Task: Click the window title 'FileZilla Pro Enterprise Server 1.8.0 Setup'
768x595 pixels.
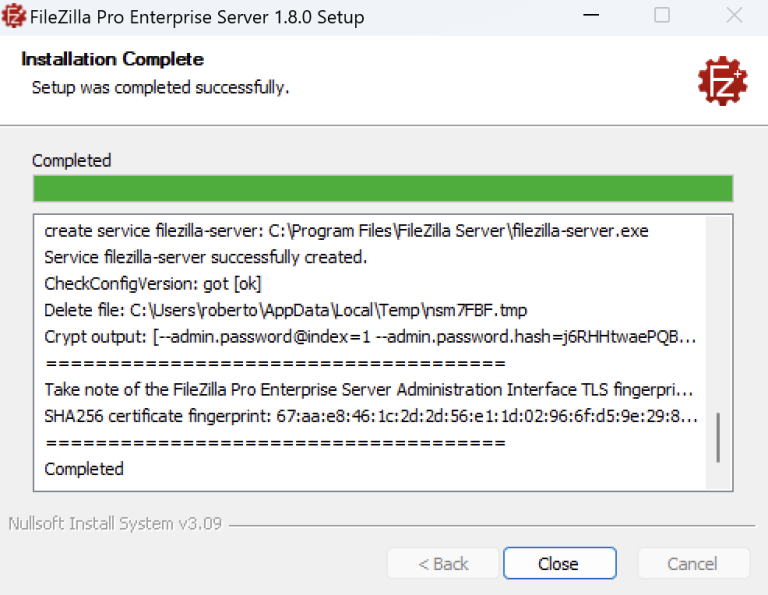Action: [x=197, y=17]
